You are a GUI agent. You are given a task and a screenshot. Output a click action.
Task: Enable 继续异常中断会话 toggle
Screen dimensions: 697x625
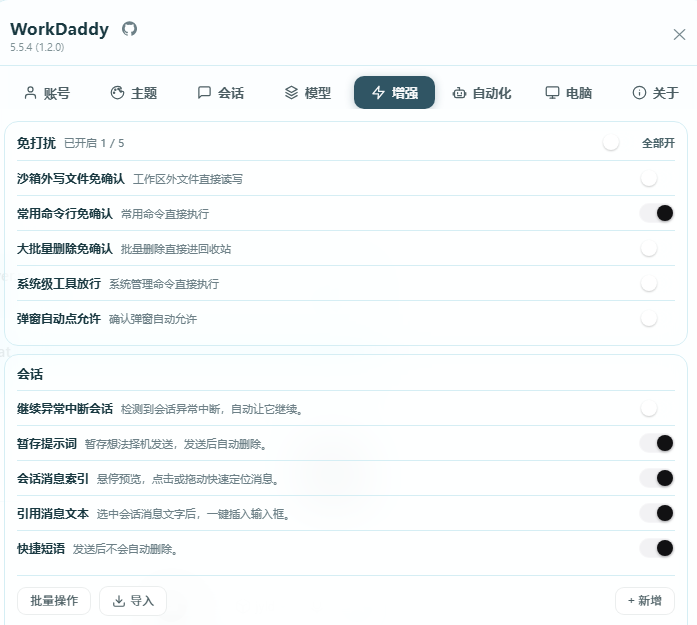(x=657, y=409)
